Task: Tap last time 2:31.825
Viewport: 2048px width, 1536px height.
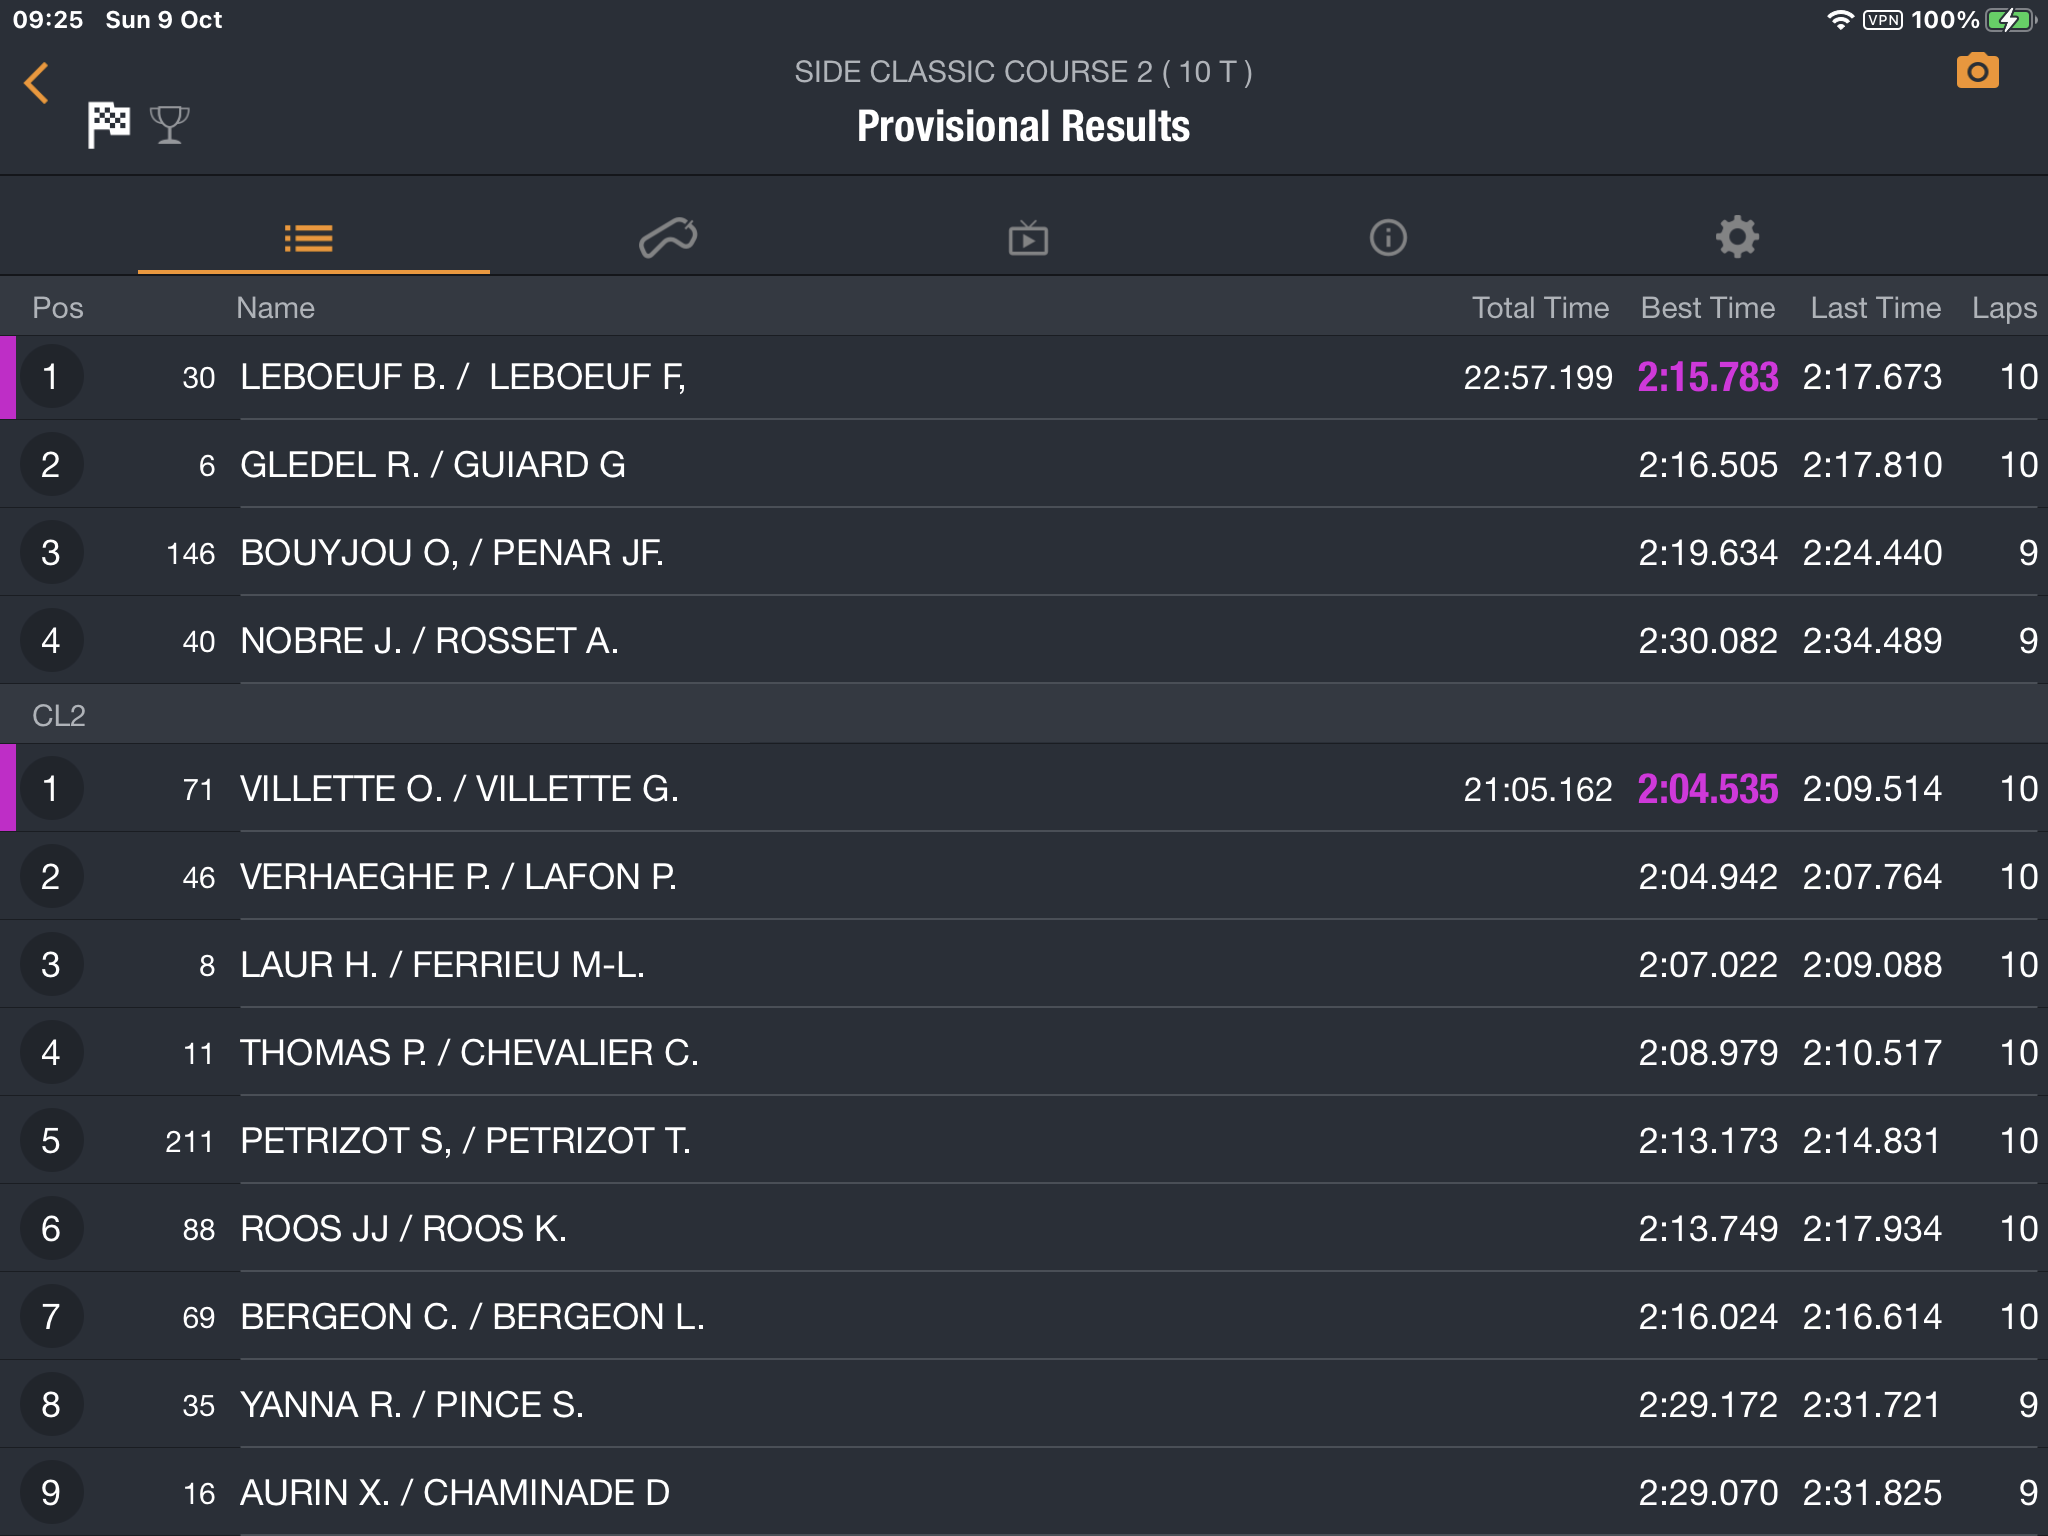Action: click(1872, 1493)
